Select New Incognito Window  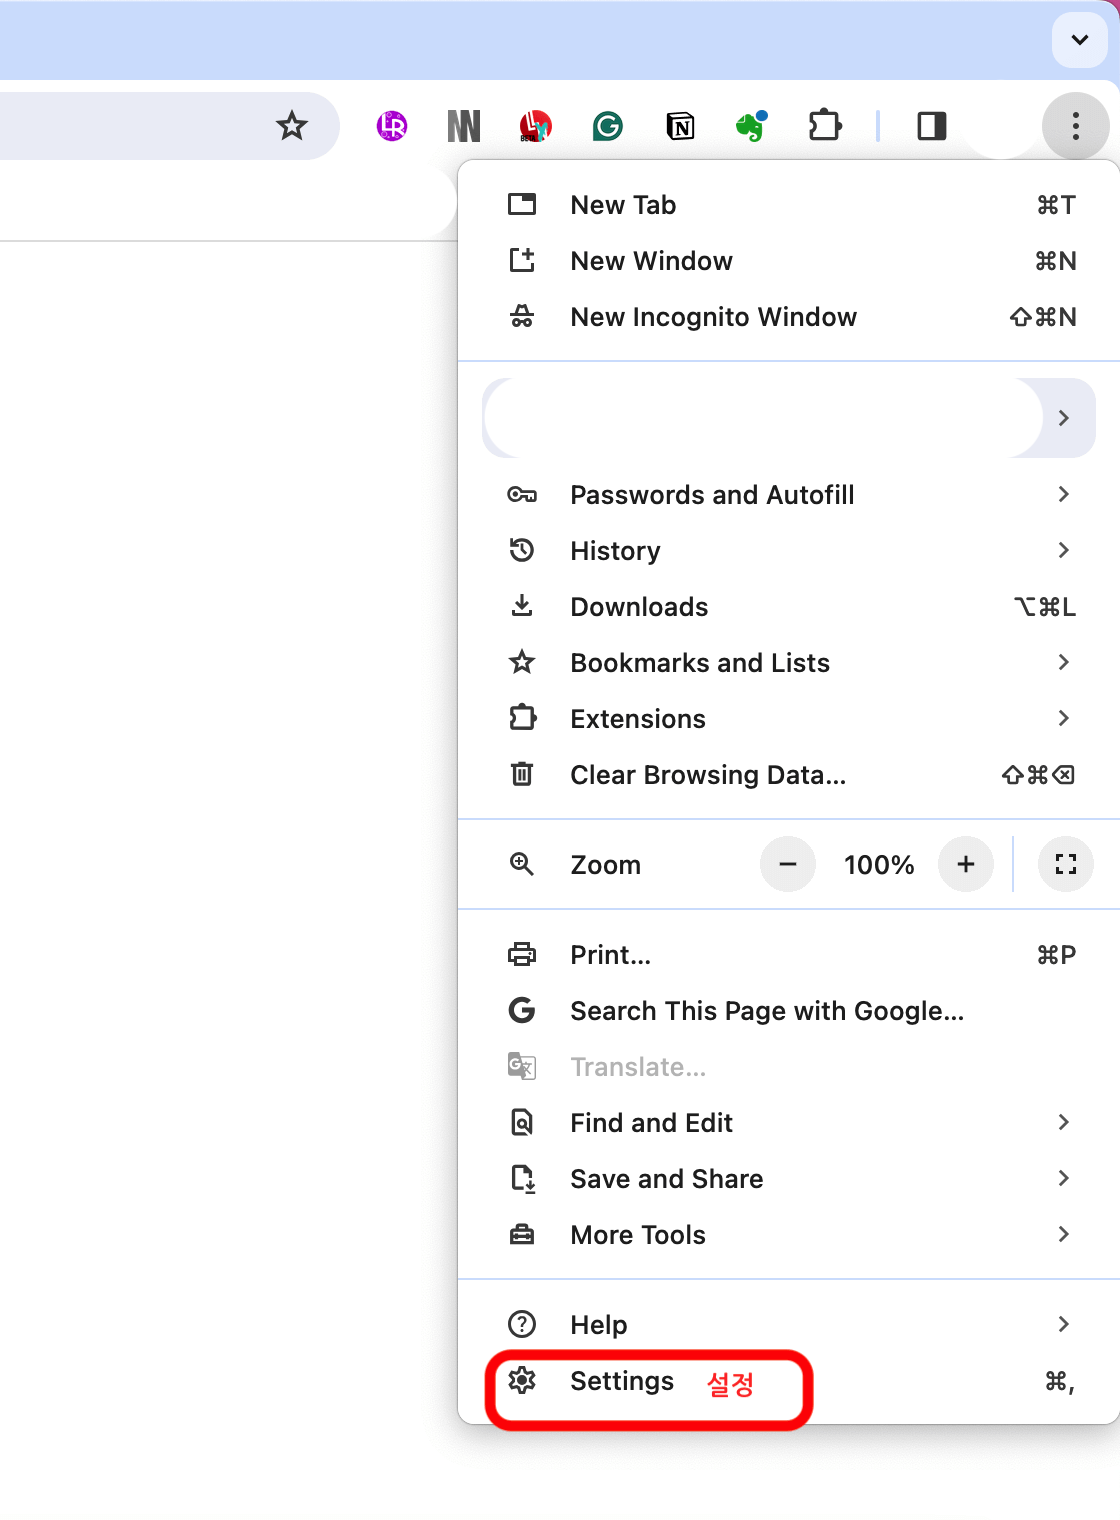tap(713, 317)
